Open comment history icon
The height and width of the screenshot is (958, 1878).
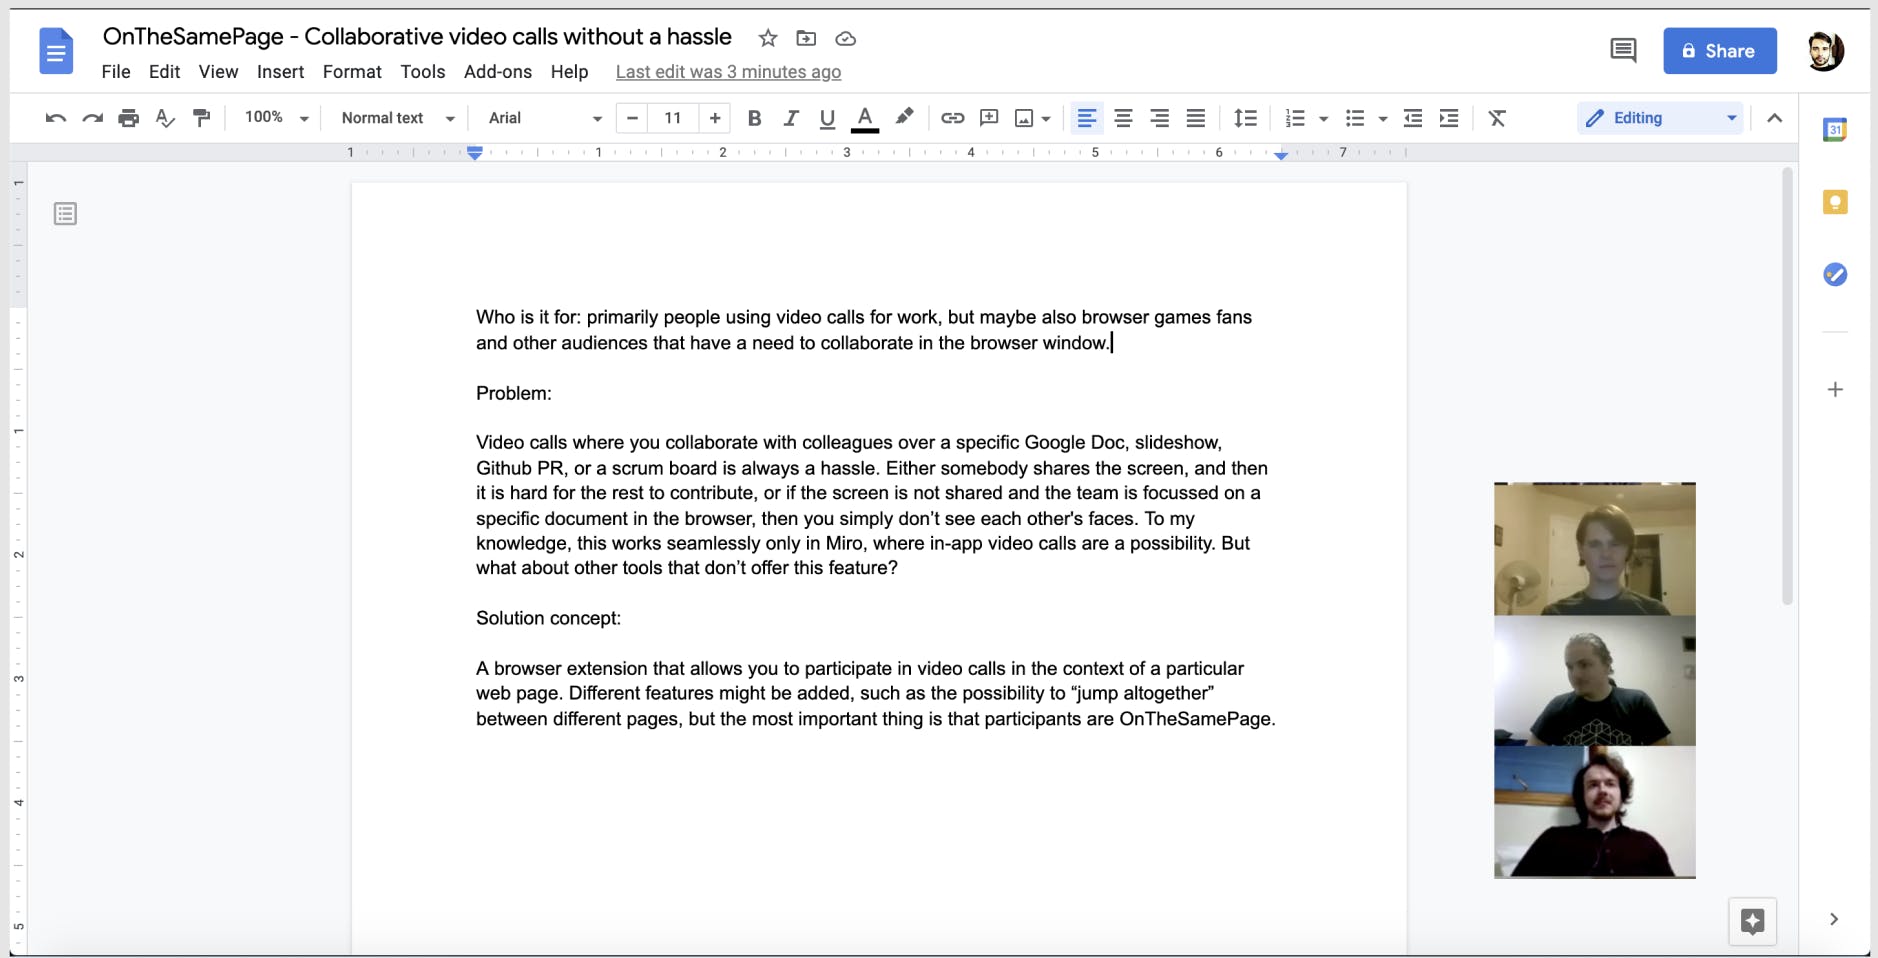click(x=1623, y=50)
